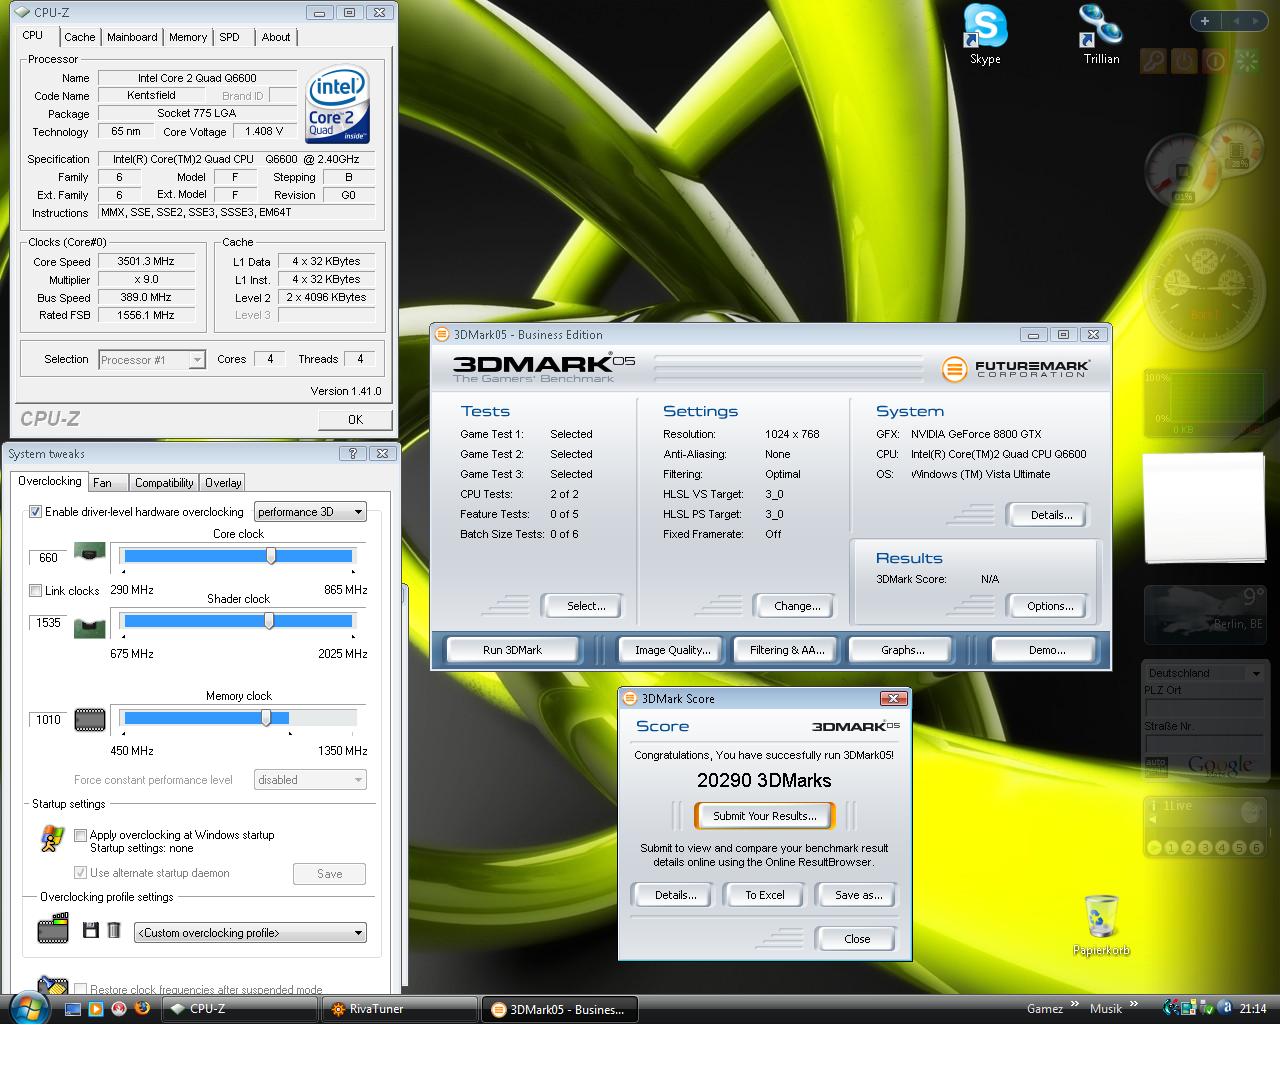This screenshot has width=1280, height=1086.
Task: Switch to the Mainboard tab in CPU-Z
Action: [x=132, y=37]
